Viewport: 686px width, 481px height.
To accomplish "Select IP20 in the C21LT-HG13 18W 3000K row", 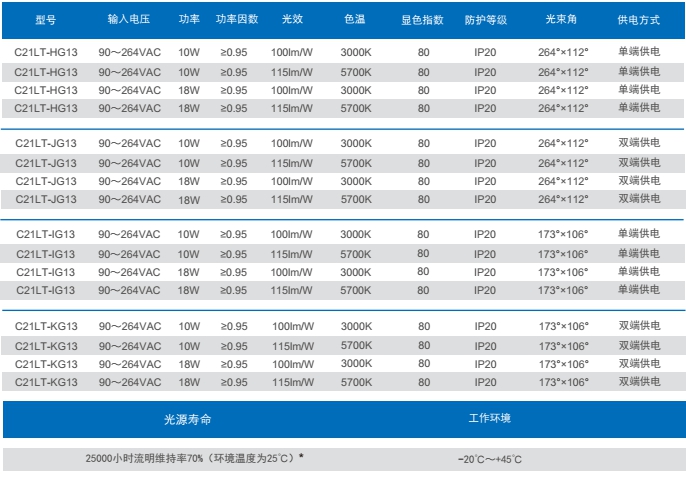I will pyautogui.click(x=485, y=91).
